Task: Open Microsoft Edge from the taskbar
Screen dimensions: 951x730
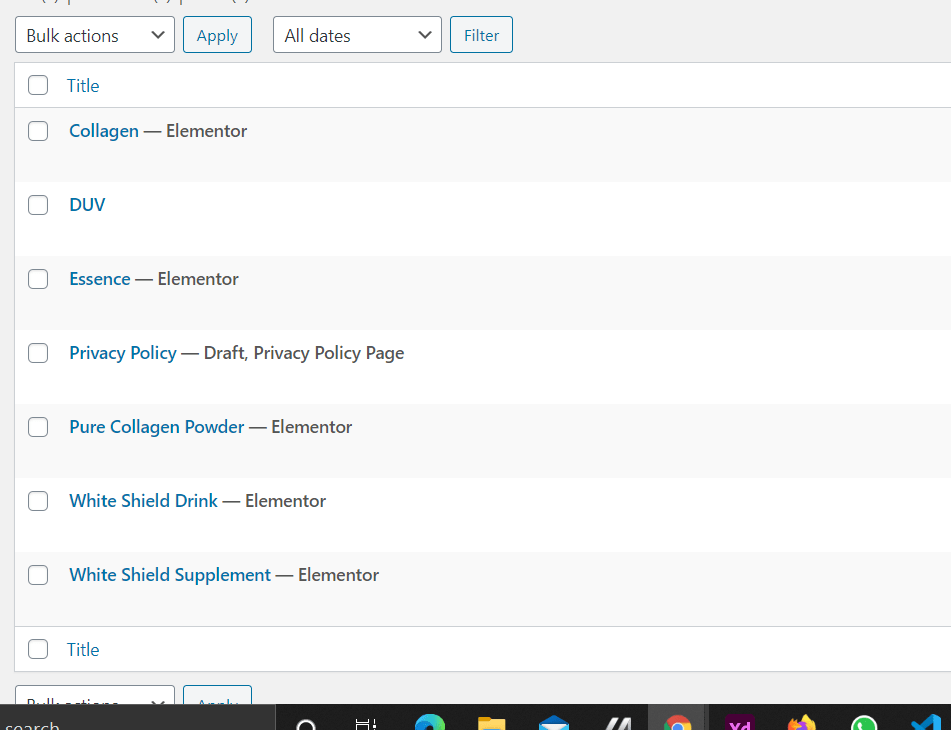Action: [x=430, y=723]
